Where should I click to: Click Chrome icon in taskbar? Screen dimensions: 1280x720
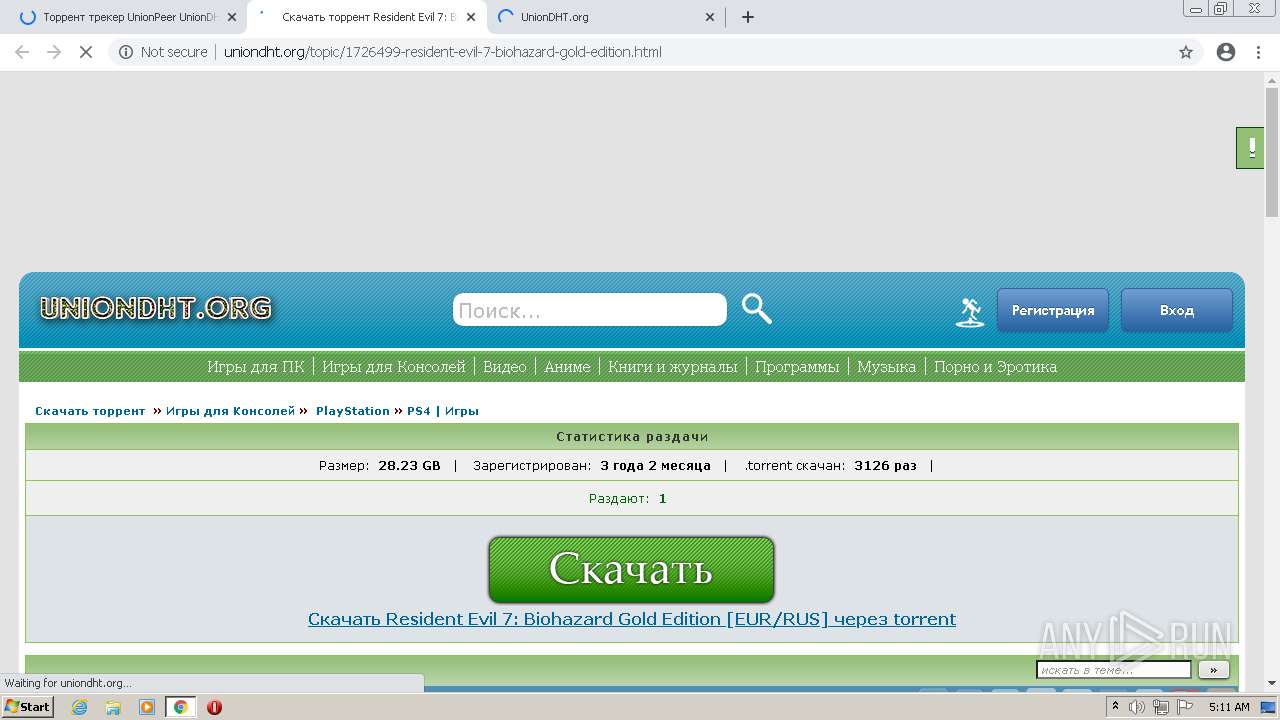(x=181, y=707)
